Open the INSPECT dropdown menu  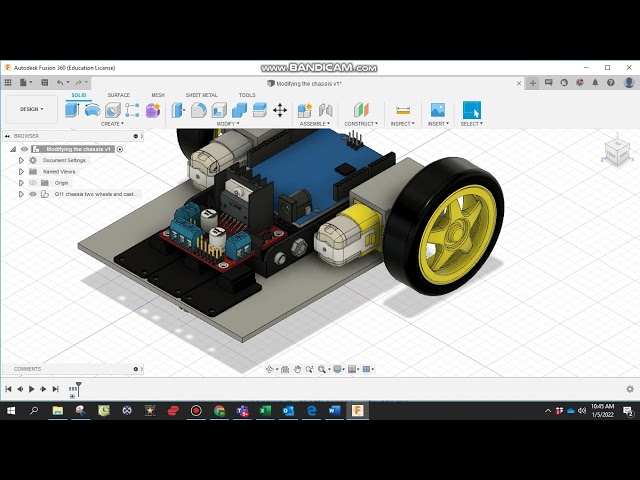[402, 124]
